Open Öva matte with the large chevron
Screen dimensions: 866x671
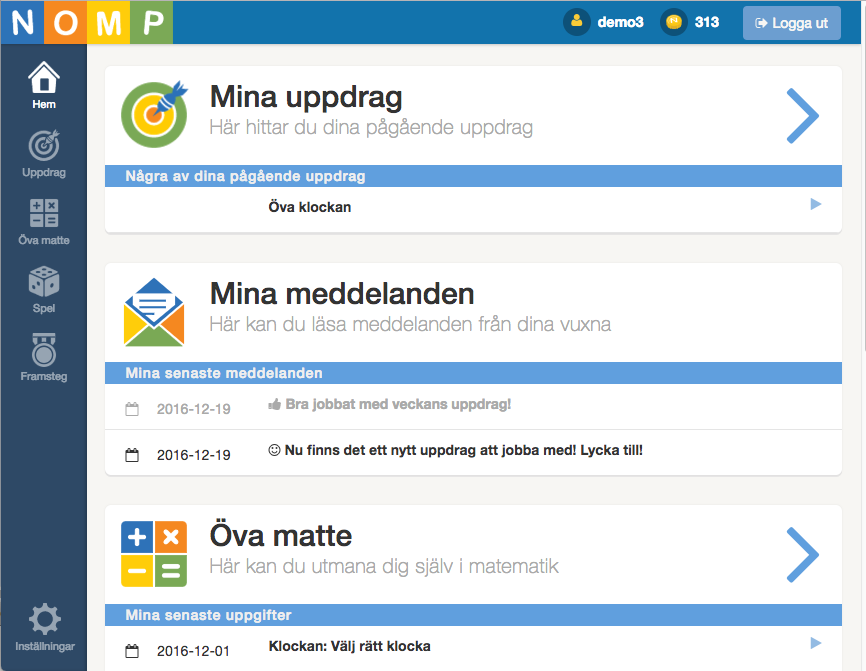tap(802, 554)
